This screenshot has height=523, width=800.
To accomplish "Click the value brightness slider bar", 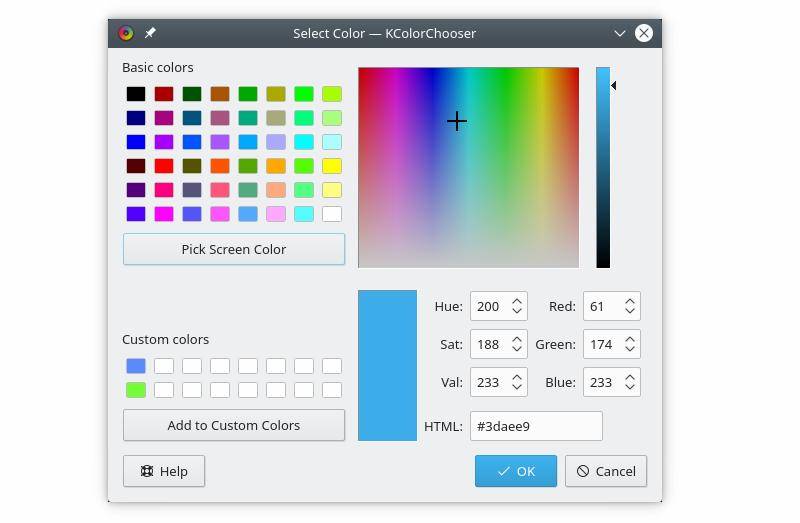I will coord(603,167).
